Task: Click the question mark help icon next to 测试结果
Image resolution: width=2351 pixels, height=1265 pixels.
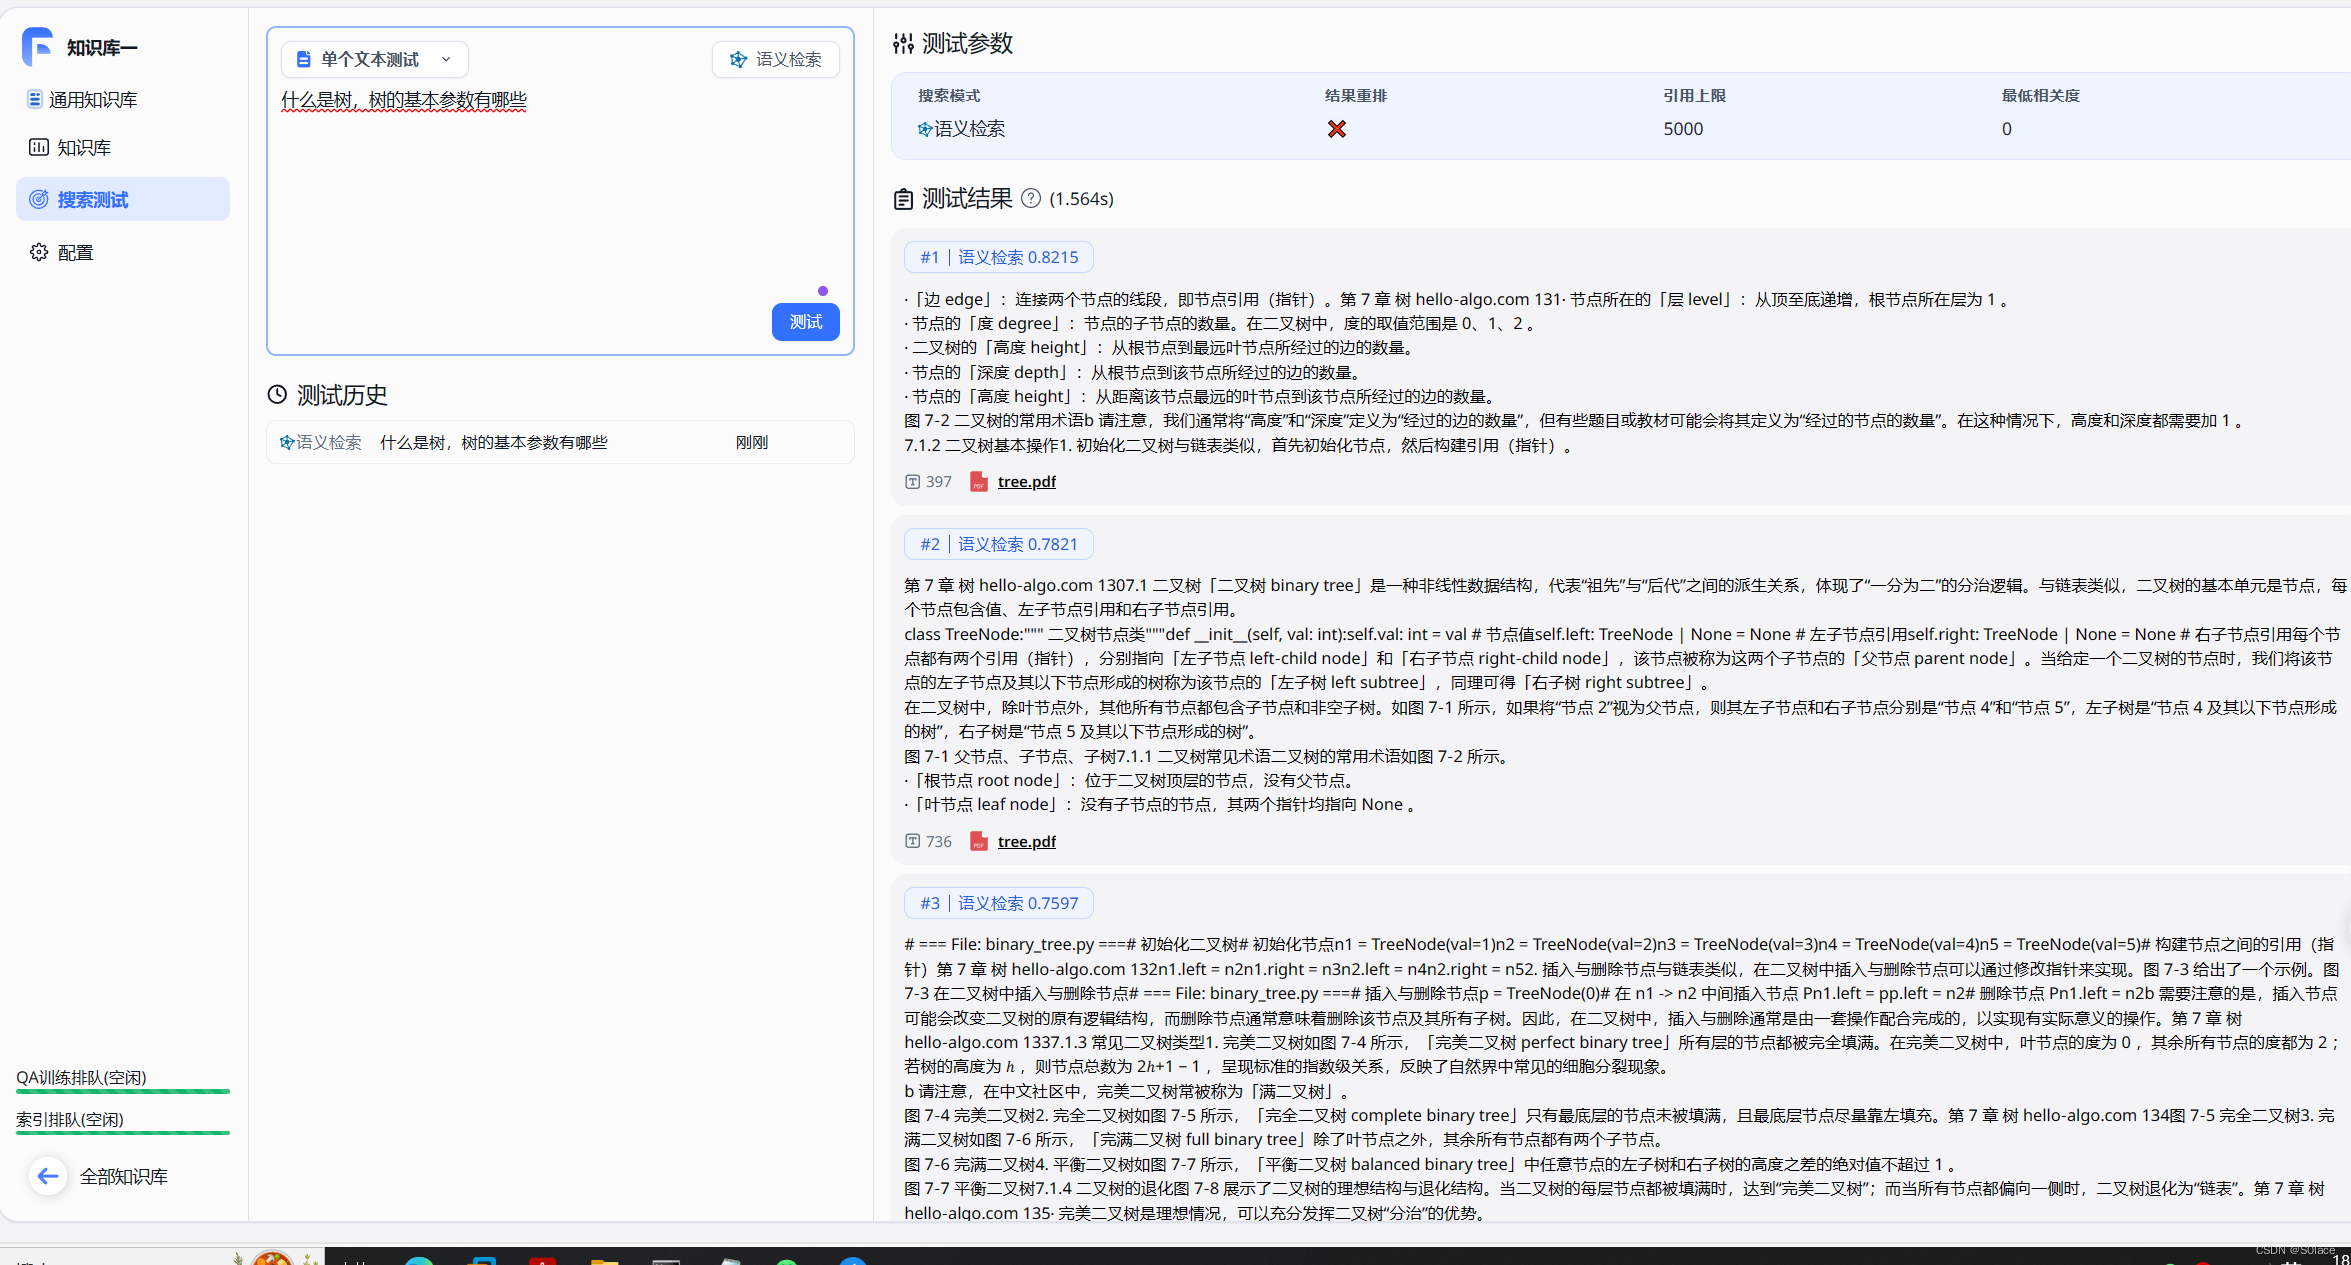Action: point(1031,198)
